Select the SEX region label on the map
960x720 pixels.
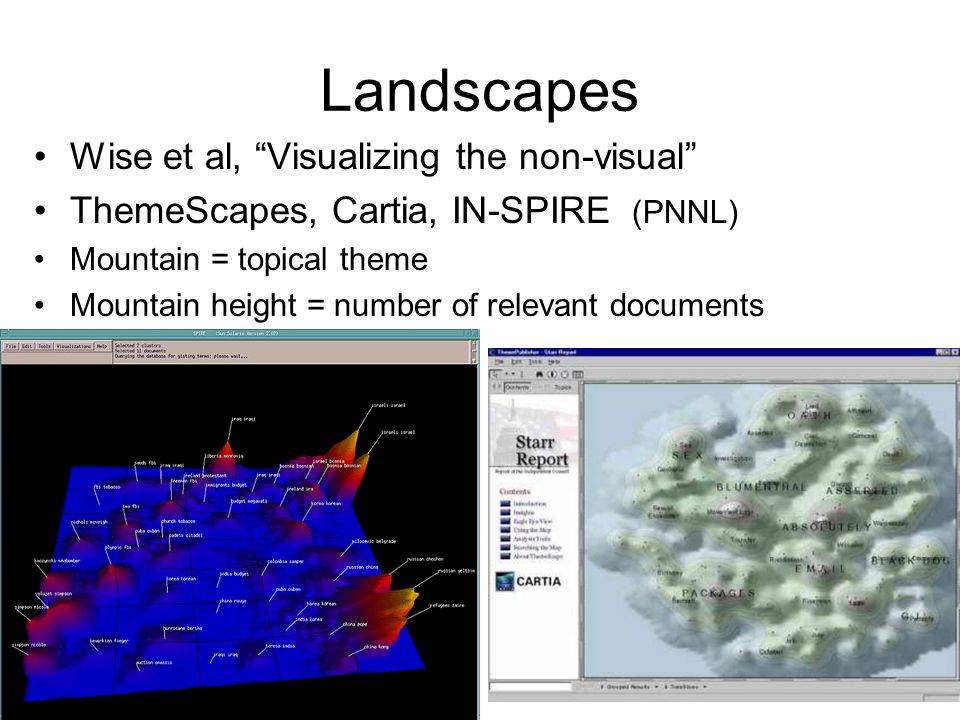pyautogui.click(x=688, y=456)
